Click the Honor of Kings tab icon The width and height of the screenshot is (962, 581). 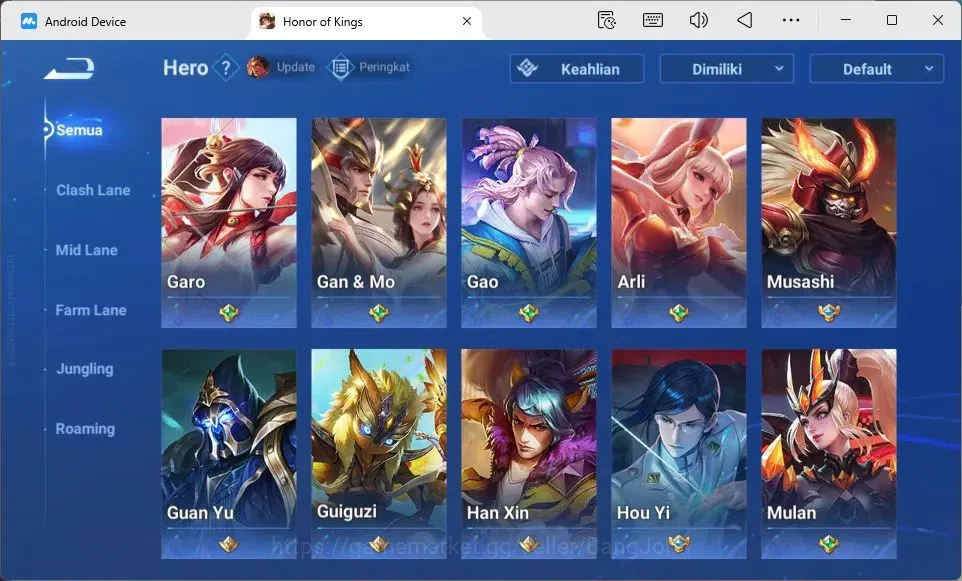tap(267, 21)
